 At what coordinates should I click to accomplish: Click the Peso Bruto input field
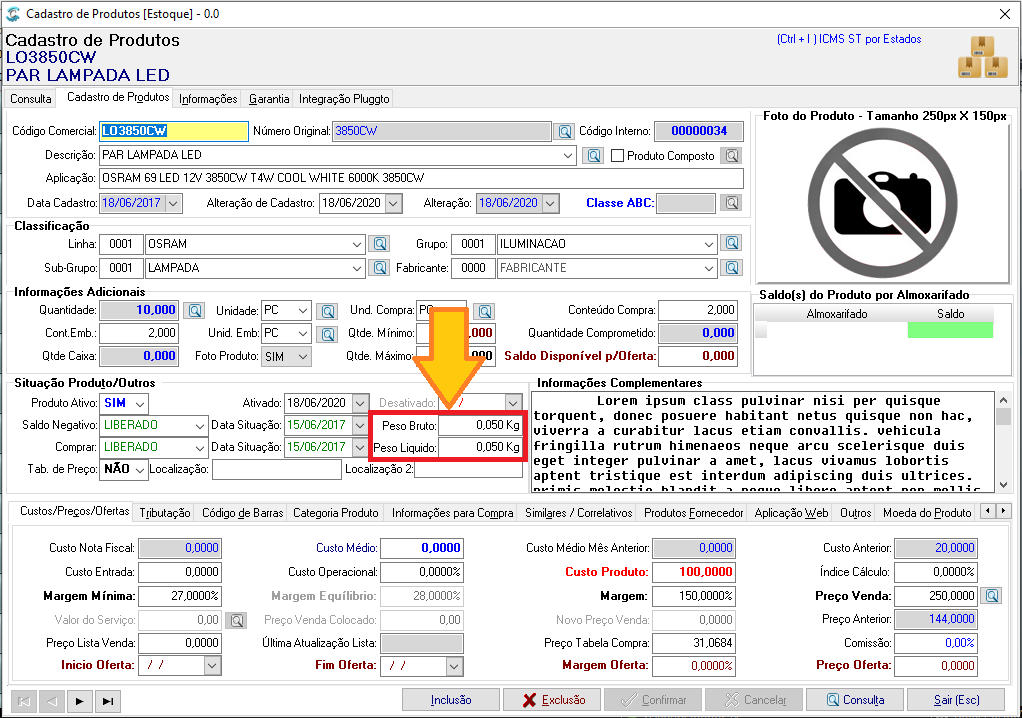tap(480, 425)
